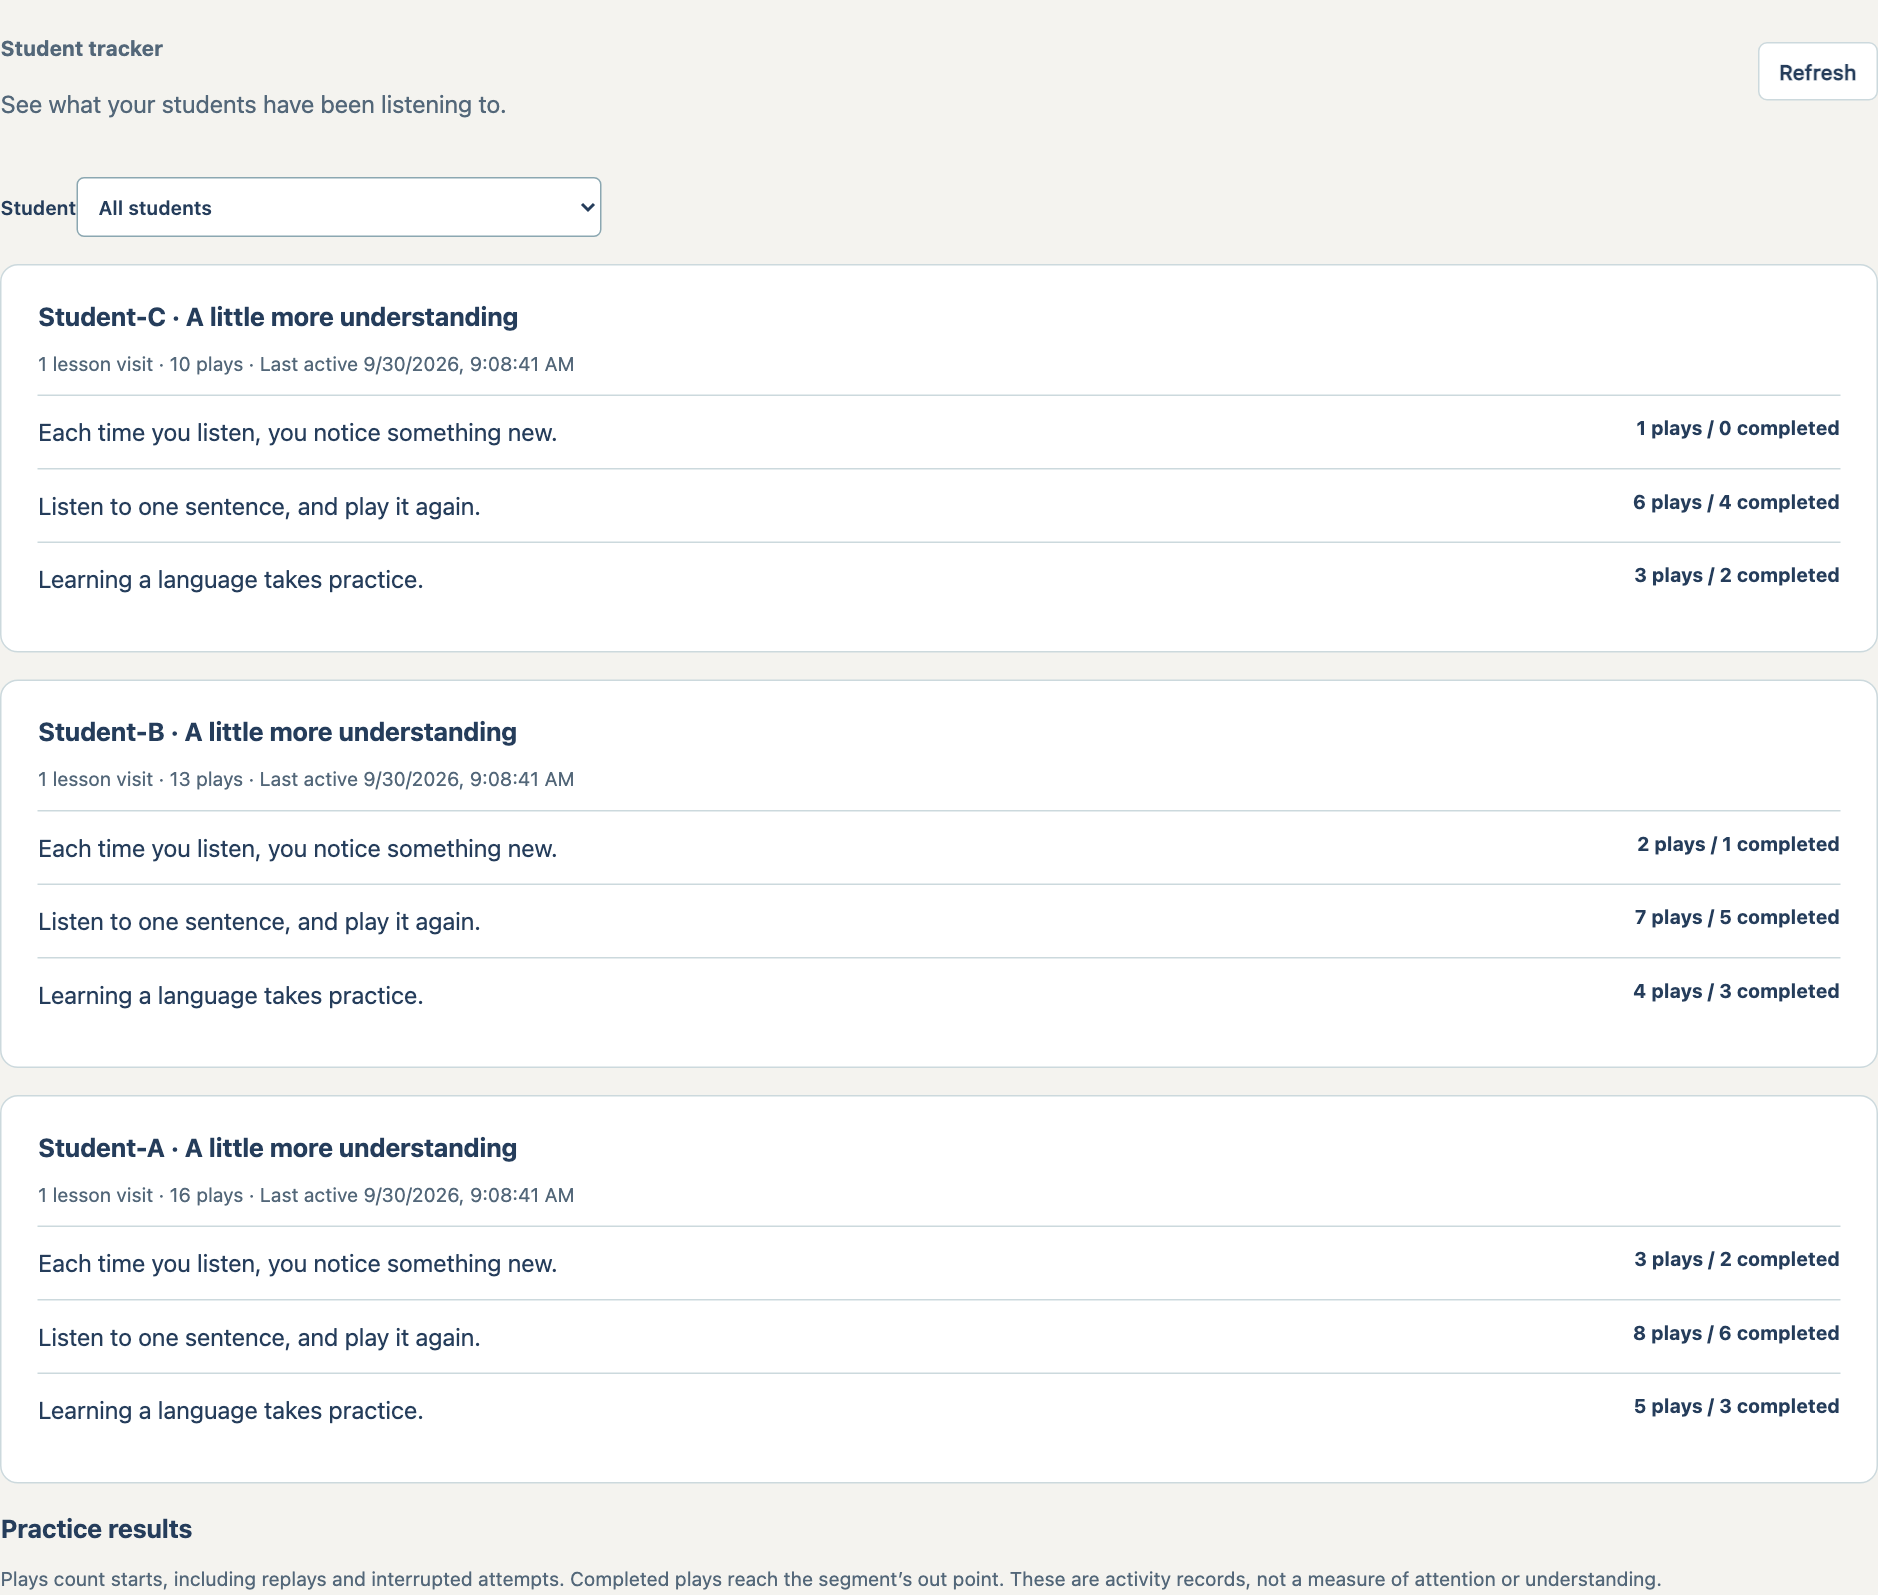Click Student-A's 'Listen to one sentence' row
The image size is (1878, 1595).
pos(939,1337)
